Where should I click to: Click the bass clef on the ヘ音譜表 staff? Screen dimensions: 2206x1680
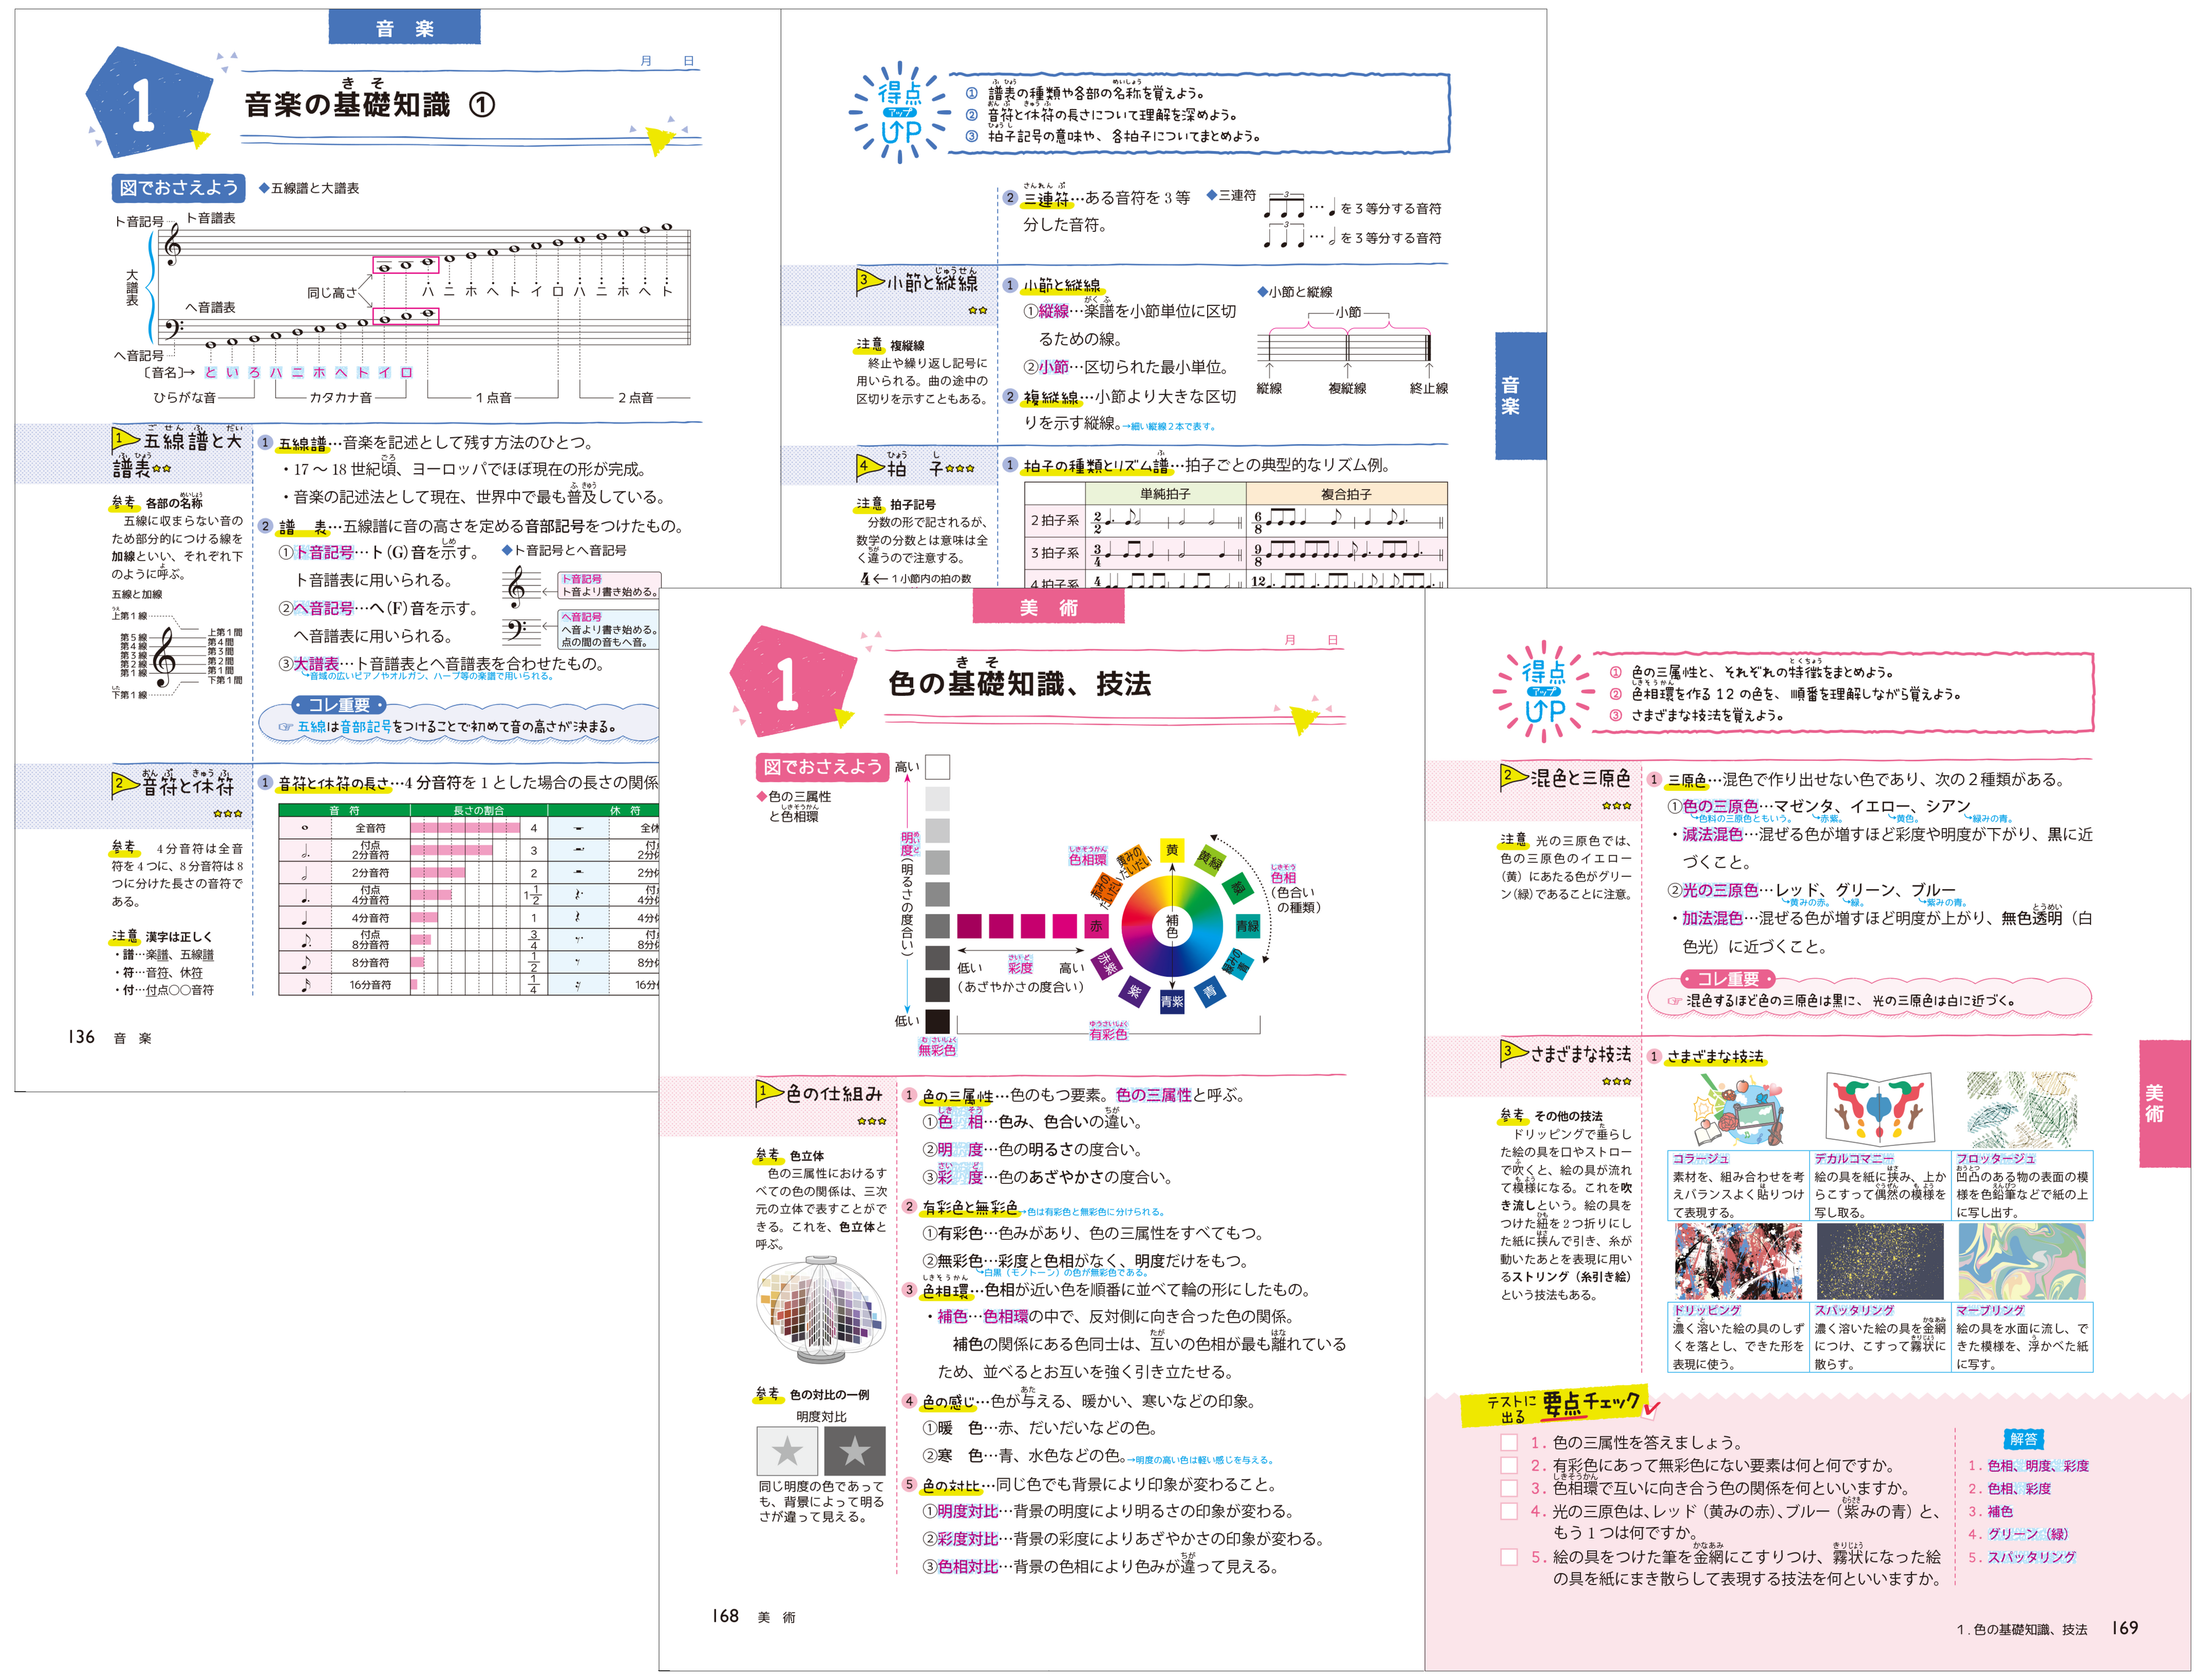172,328
